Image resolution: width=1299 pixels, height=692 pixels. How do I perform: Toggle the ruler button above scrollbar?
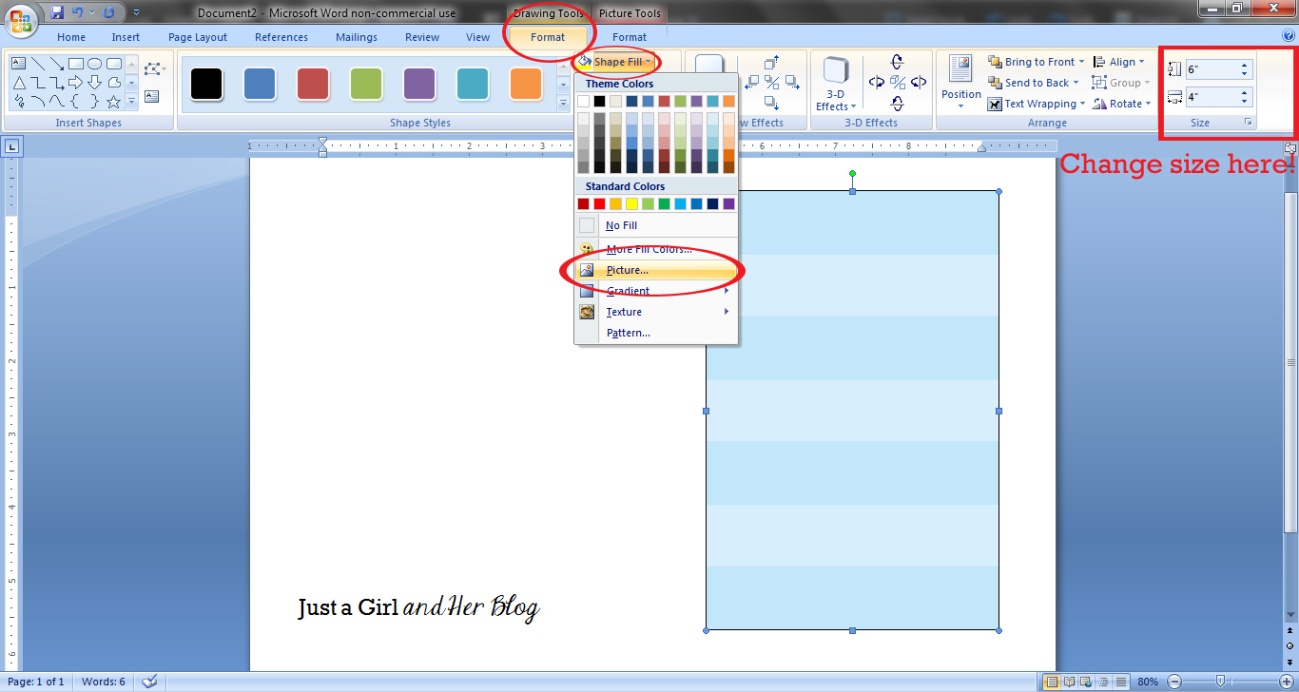pos(1290,148)
